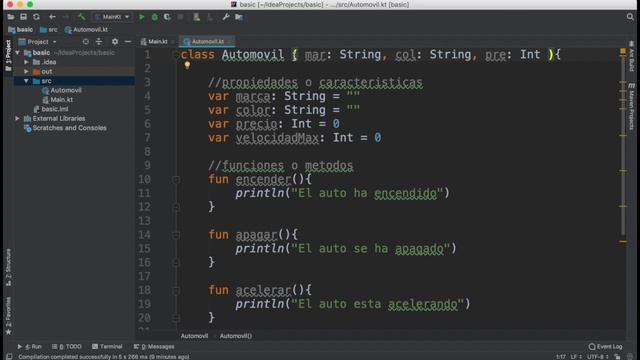The height and width of the screenshot is (360, 640).
Task: Open Settings with the wrench icon
Action: pos(225,17)
